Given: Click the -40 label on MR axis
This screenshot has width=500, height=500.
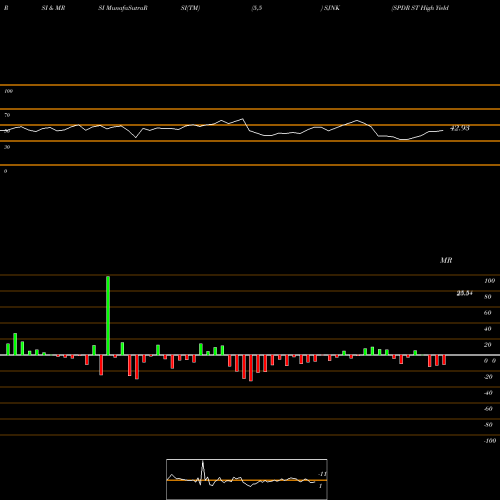Looking at the screenshot, I should tap(488, 393).
